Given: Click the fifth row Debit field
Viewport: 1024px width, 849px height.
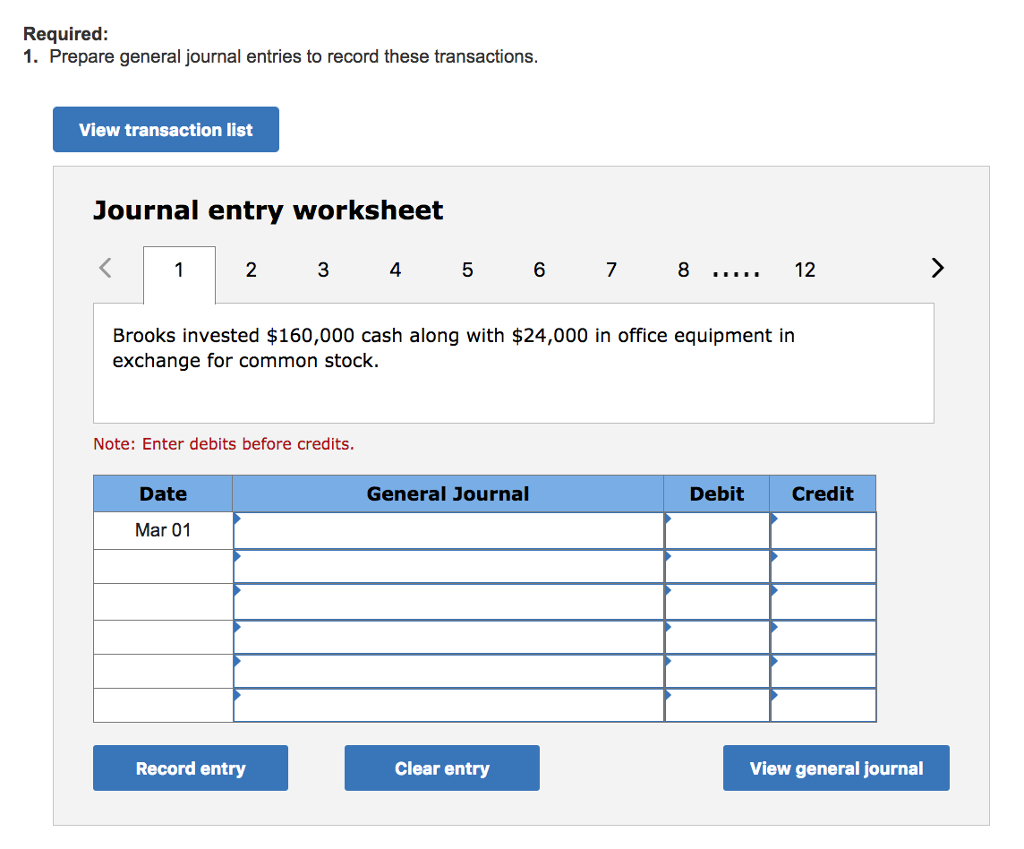Looking at the screenshot, I should point(717,671).
